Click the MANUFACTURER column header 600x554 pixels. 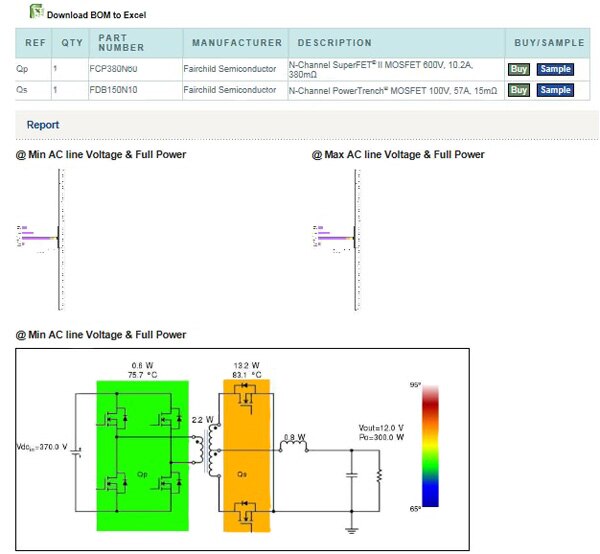click(x=236, y=43)
